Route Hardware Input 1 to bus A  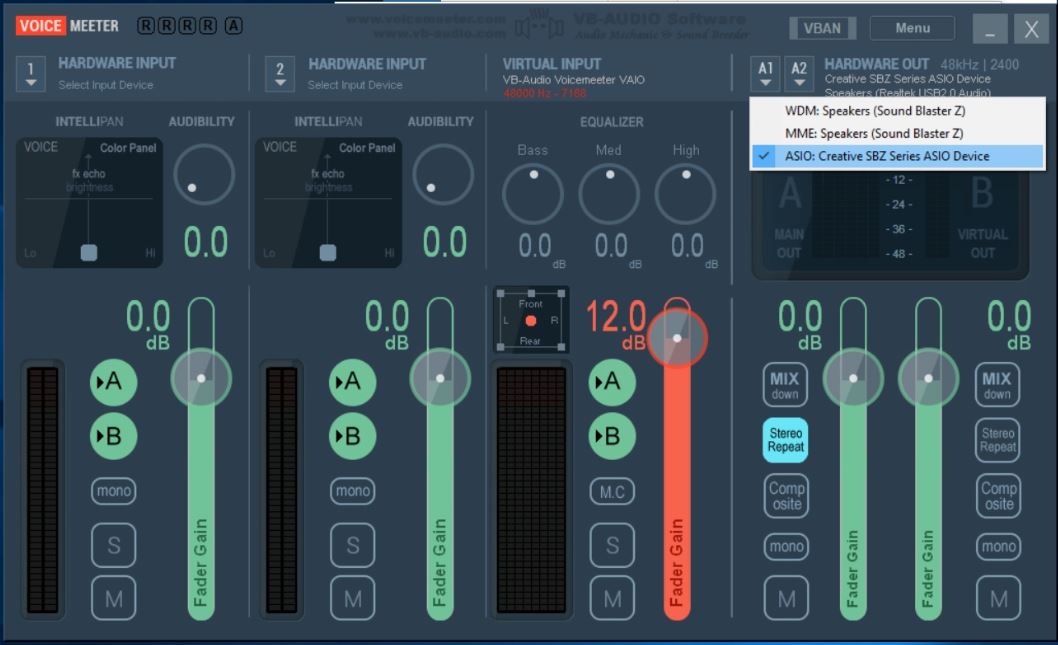(113, 382)
